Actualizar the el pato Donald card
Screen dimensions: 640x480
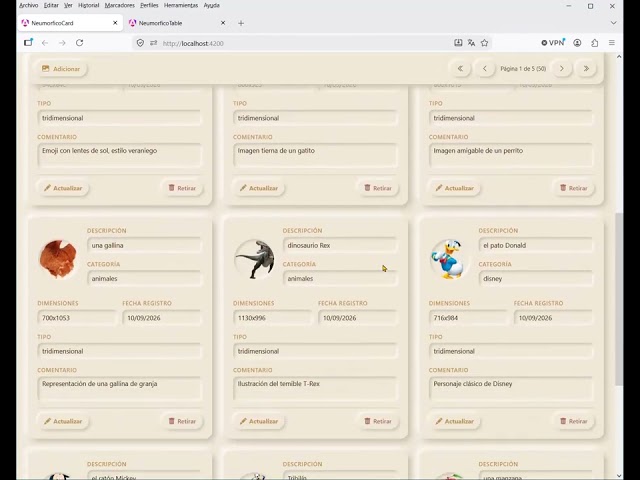tap(454, 421)
